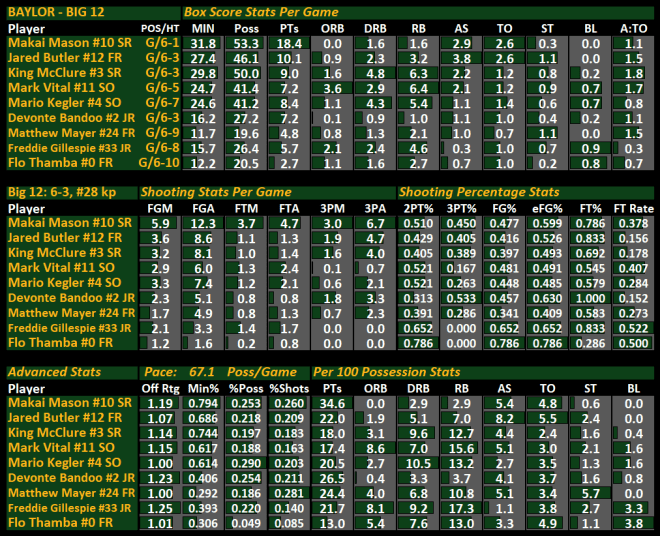Click the BAYLOR - BIG 12 title cell
This screenshot has width=660, height=536.
(x=93, y=12)
